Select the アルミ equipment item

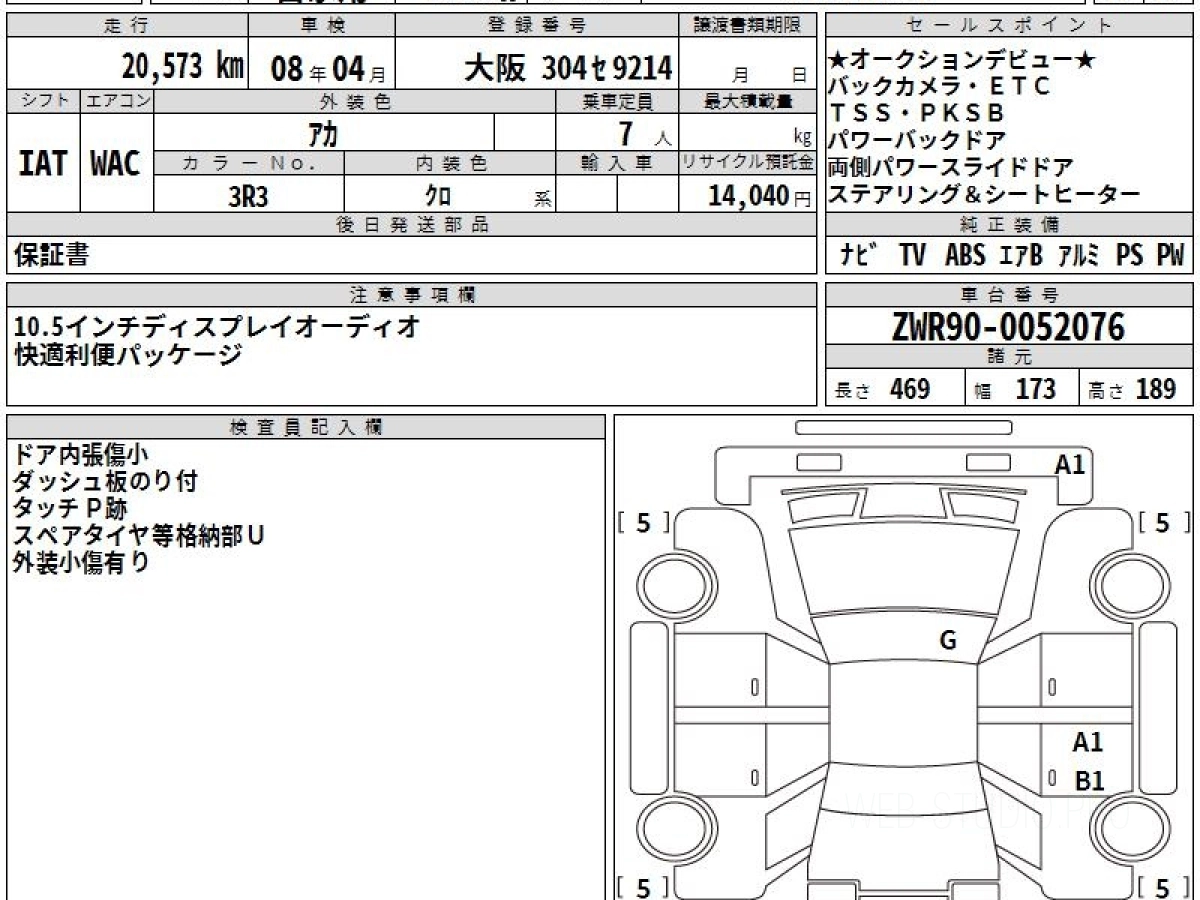[1079, 256]
